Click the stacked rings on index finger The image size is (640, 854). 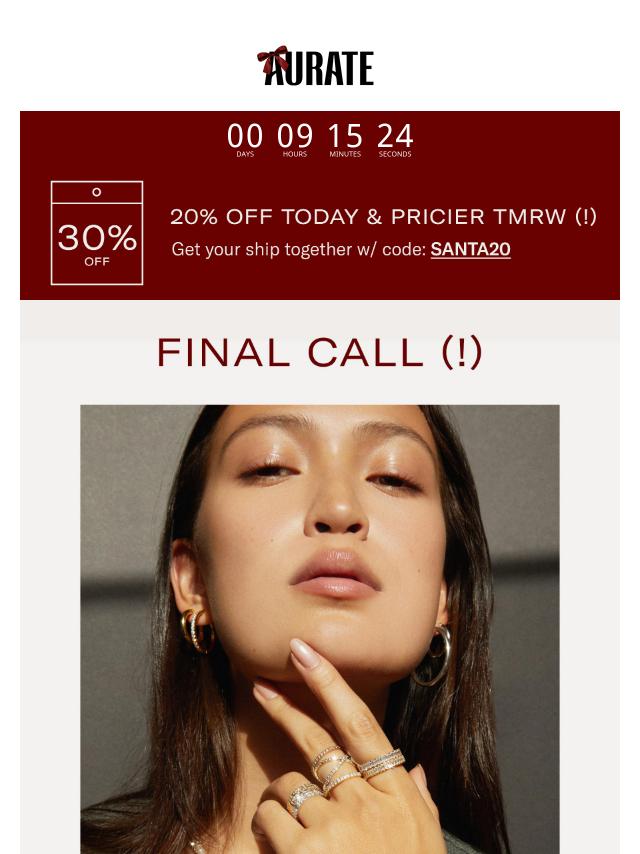(x=382, y=764)
